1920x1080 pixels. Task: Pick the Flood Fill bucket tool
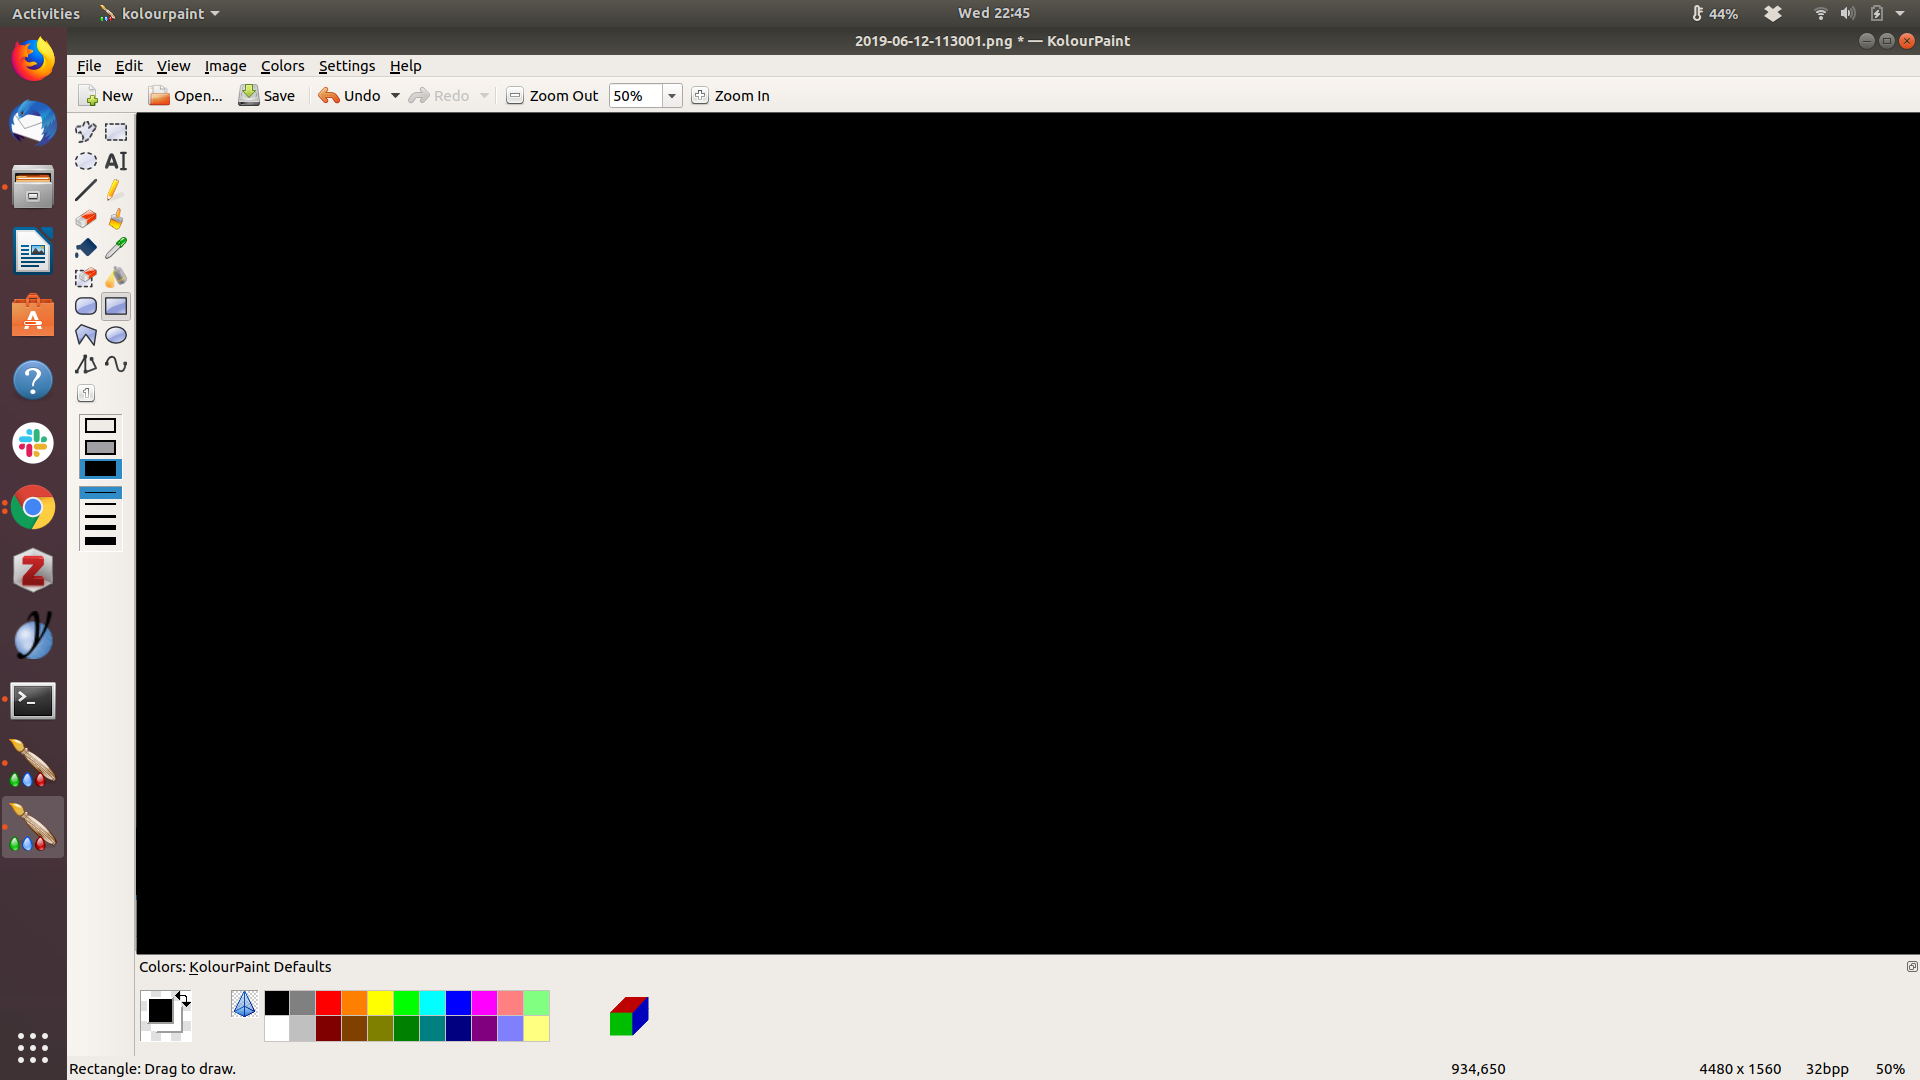pyautogui.click(x=86, y=248)
